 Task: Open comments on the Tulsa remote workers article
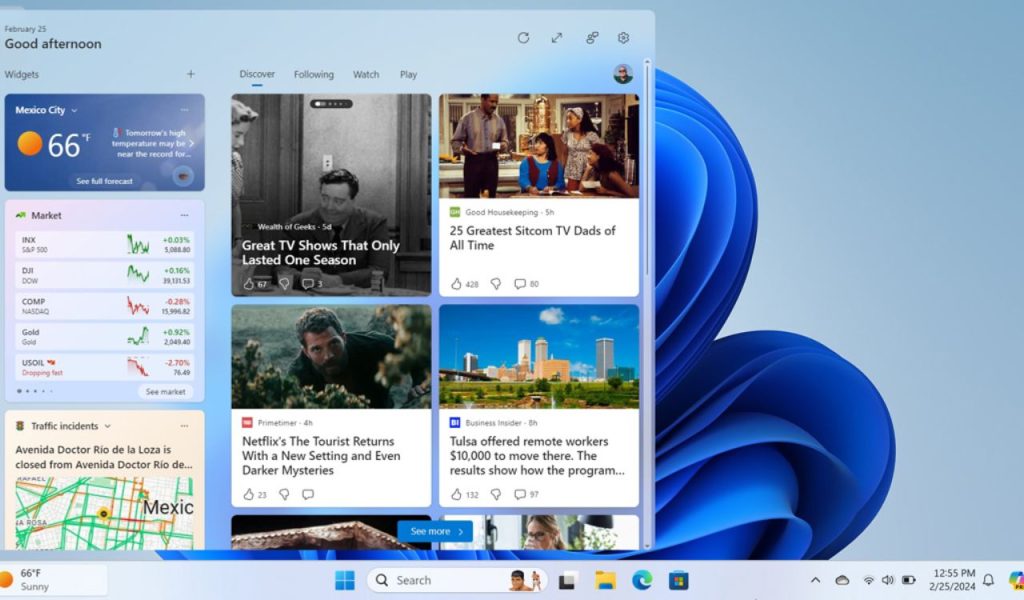point(522,494)
